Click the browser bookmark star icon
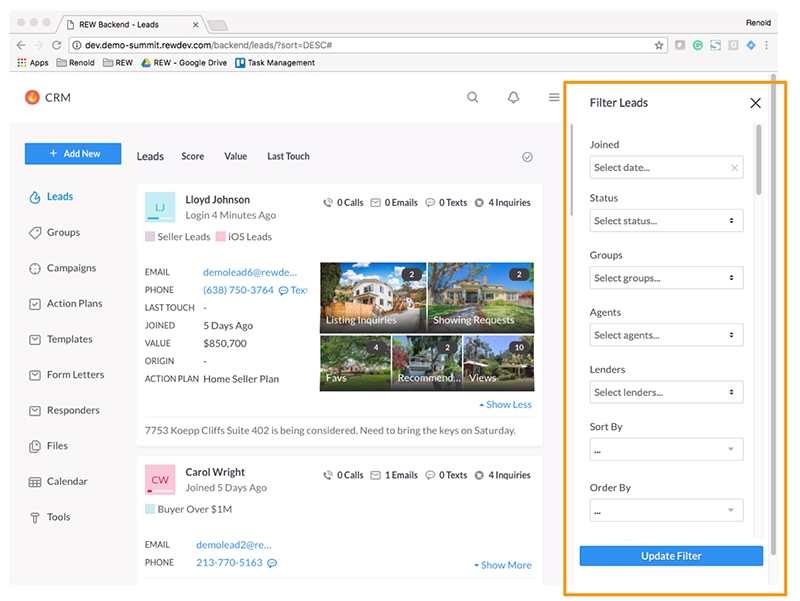Screen dimensions: 800x601 pos(659,45)
